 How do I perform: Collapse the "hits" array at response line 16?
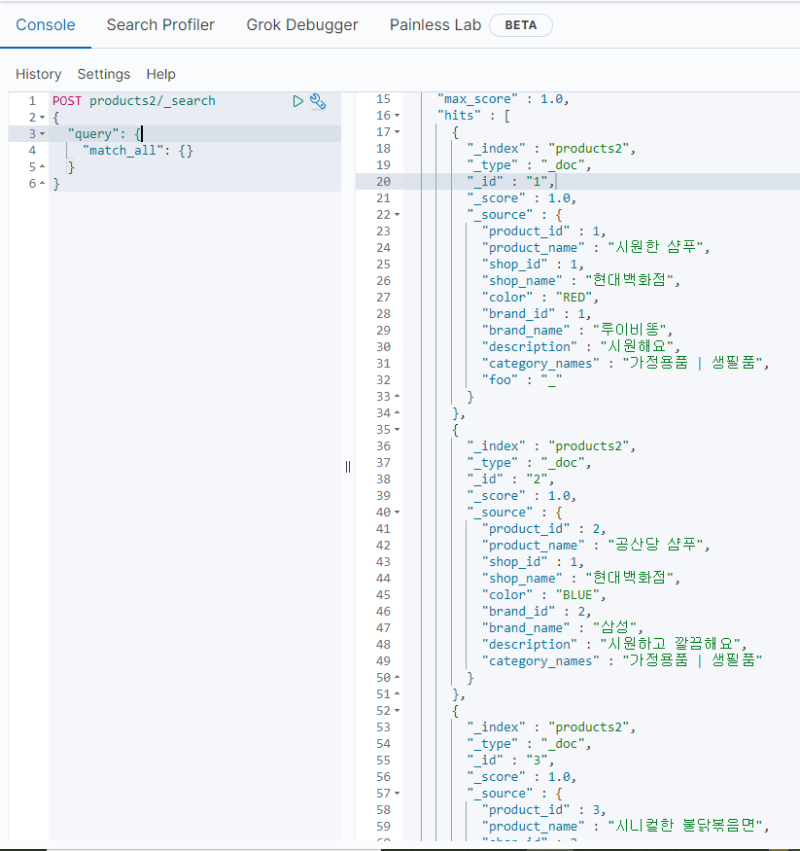pyautogui.click(x=397, y=116)
